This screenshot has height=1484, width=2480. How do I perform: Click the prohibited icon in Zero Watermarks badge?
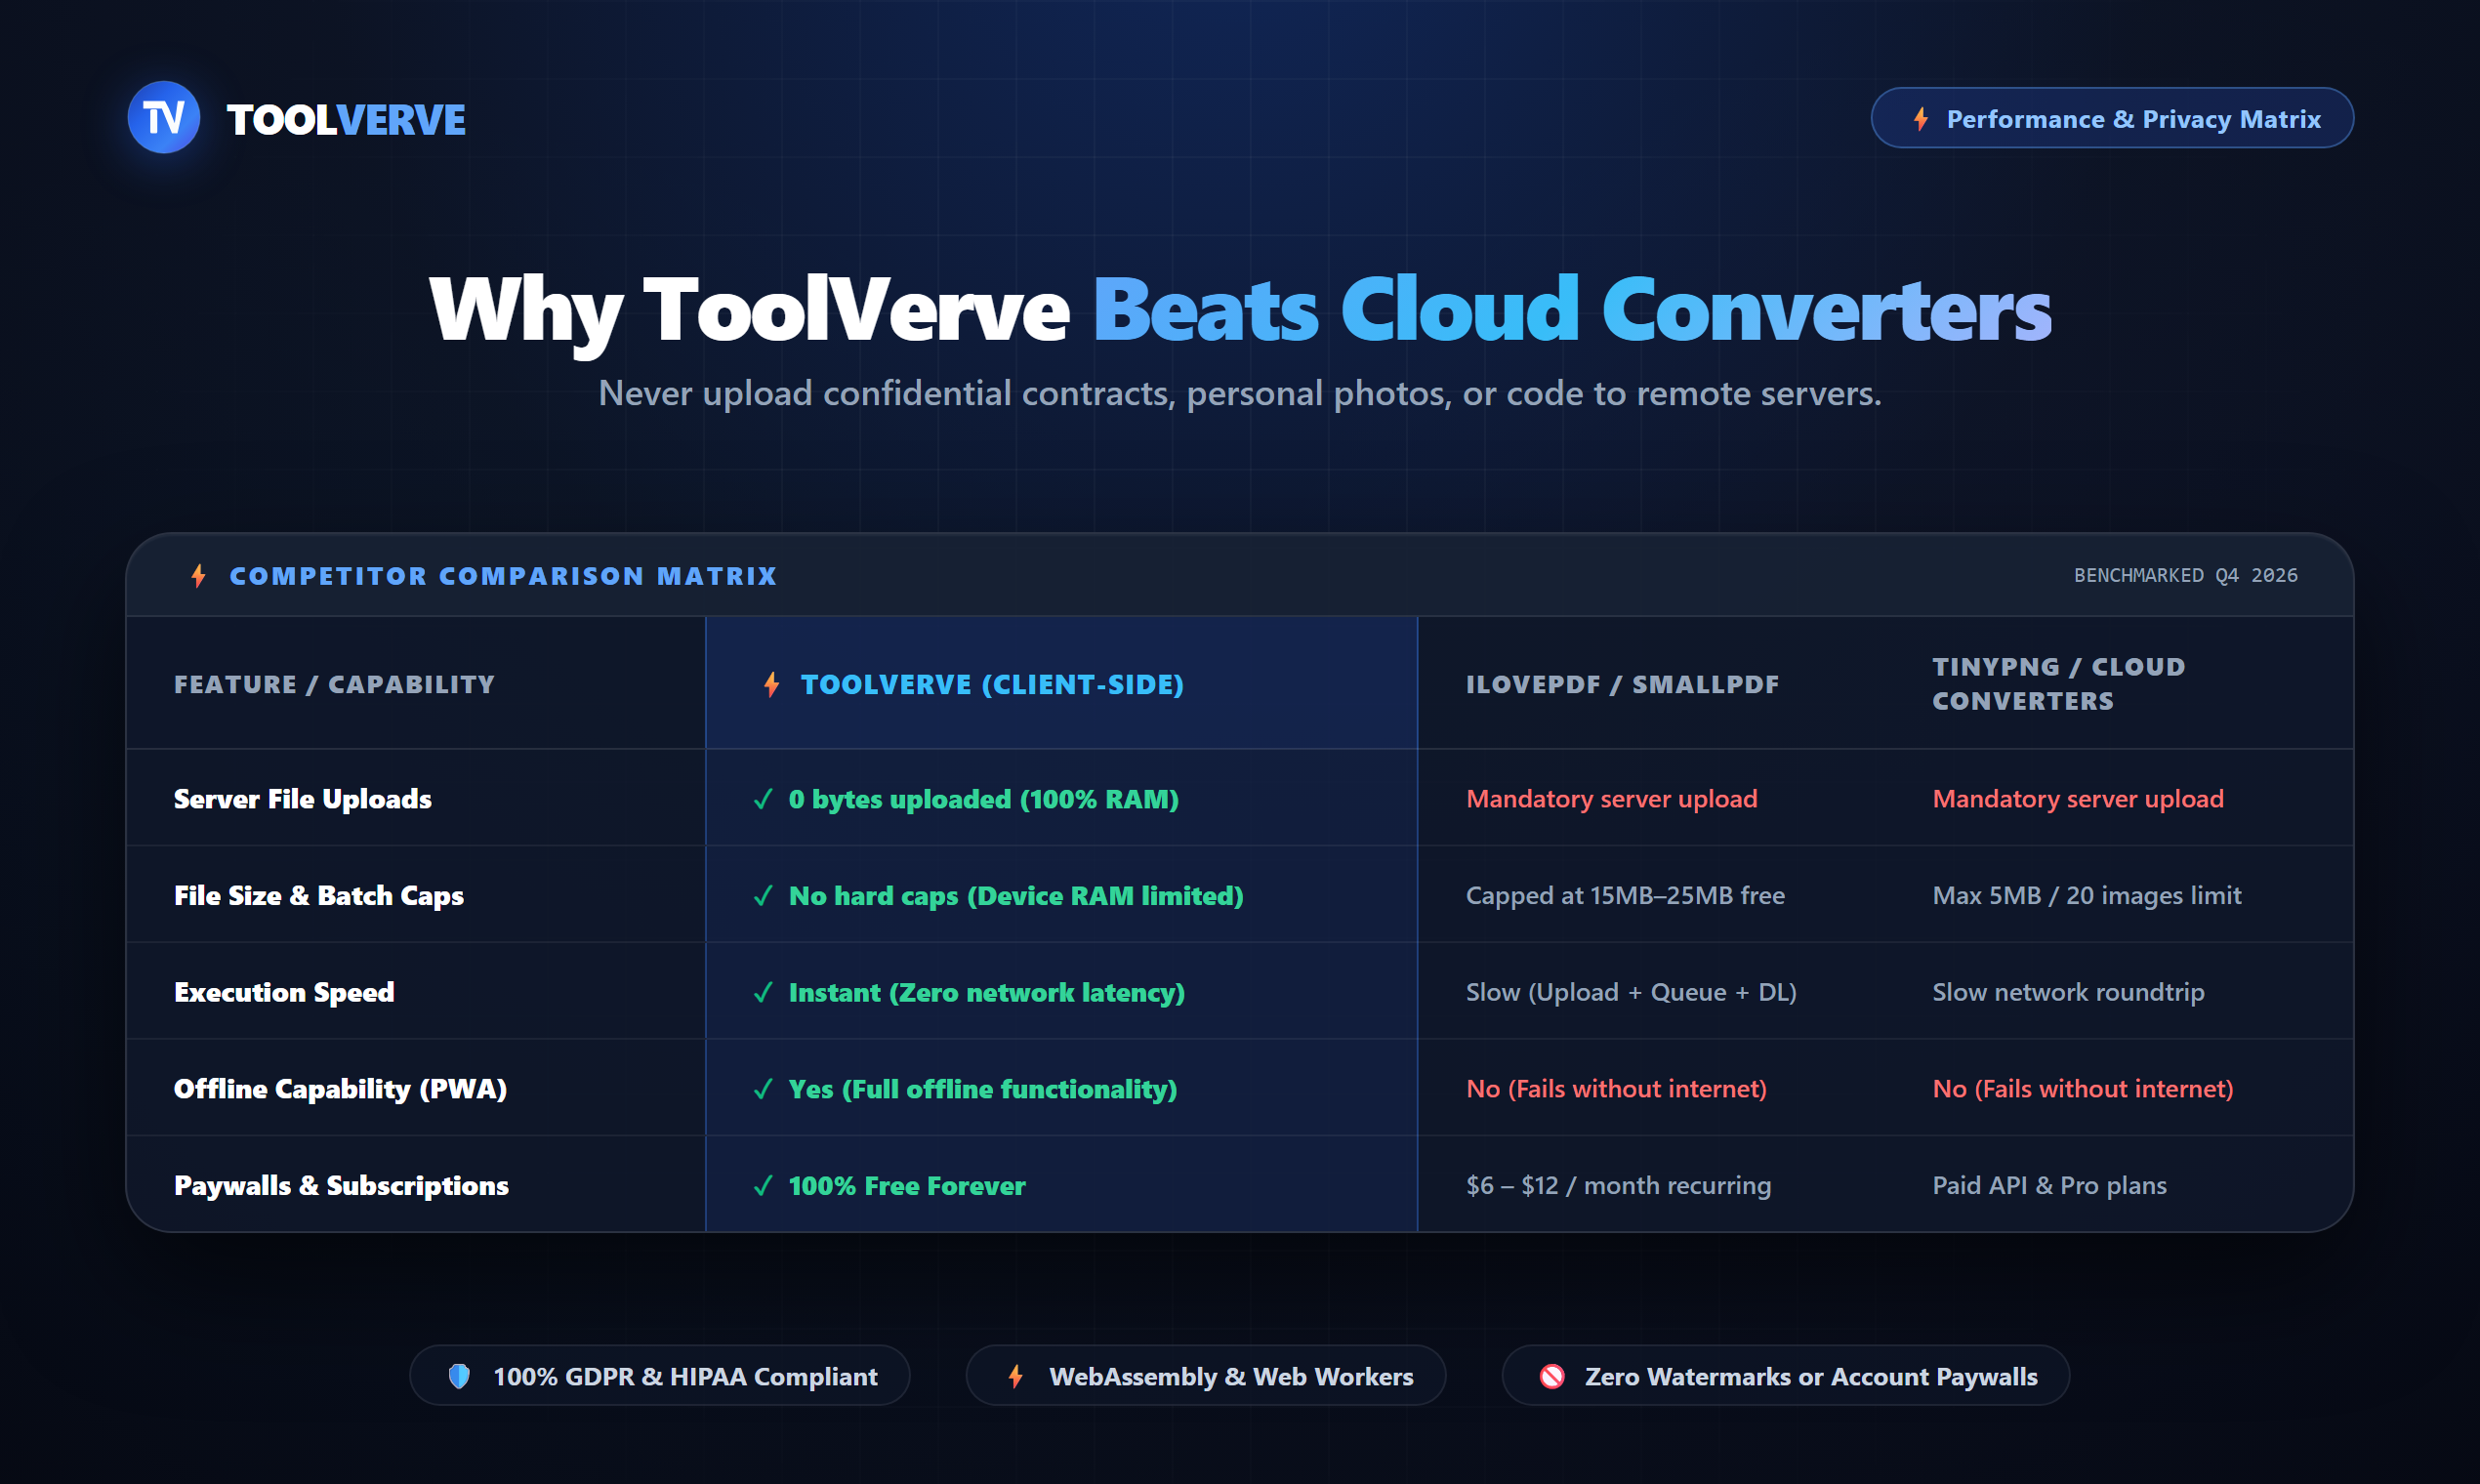(1552, 1377)
